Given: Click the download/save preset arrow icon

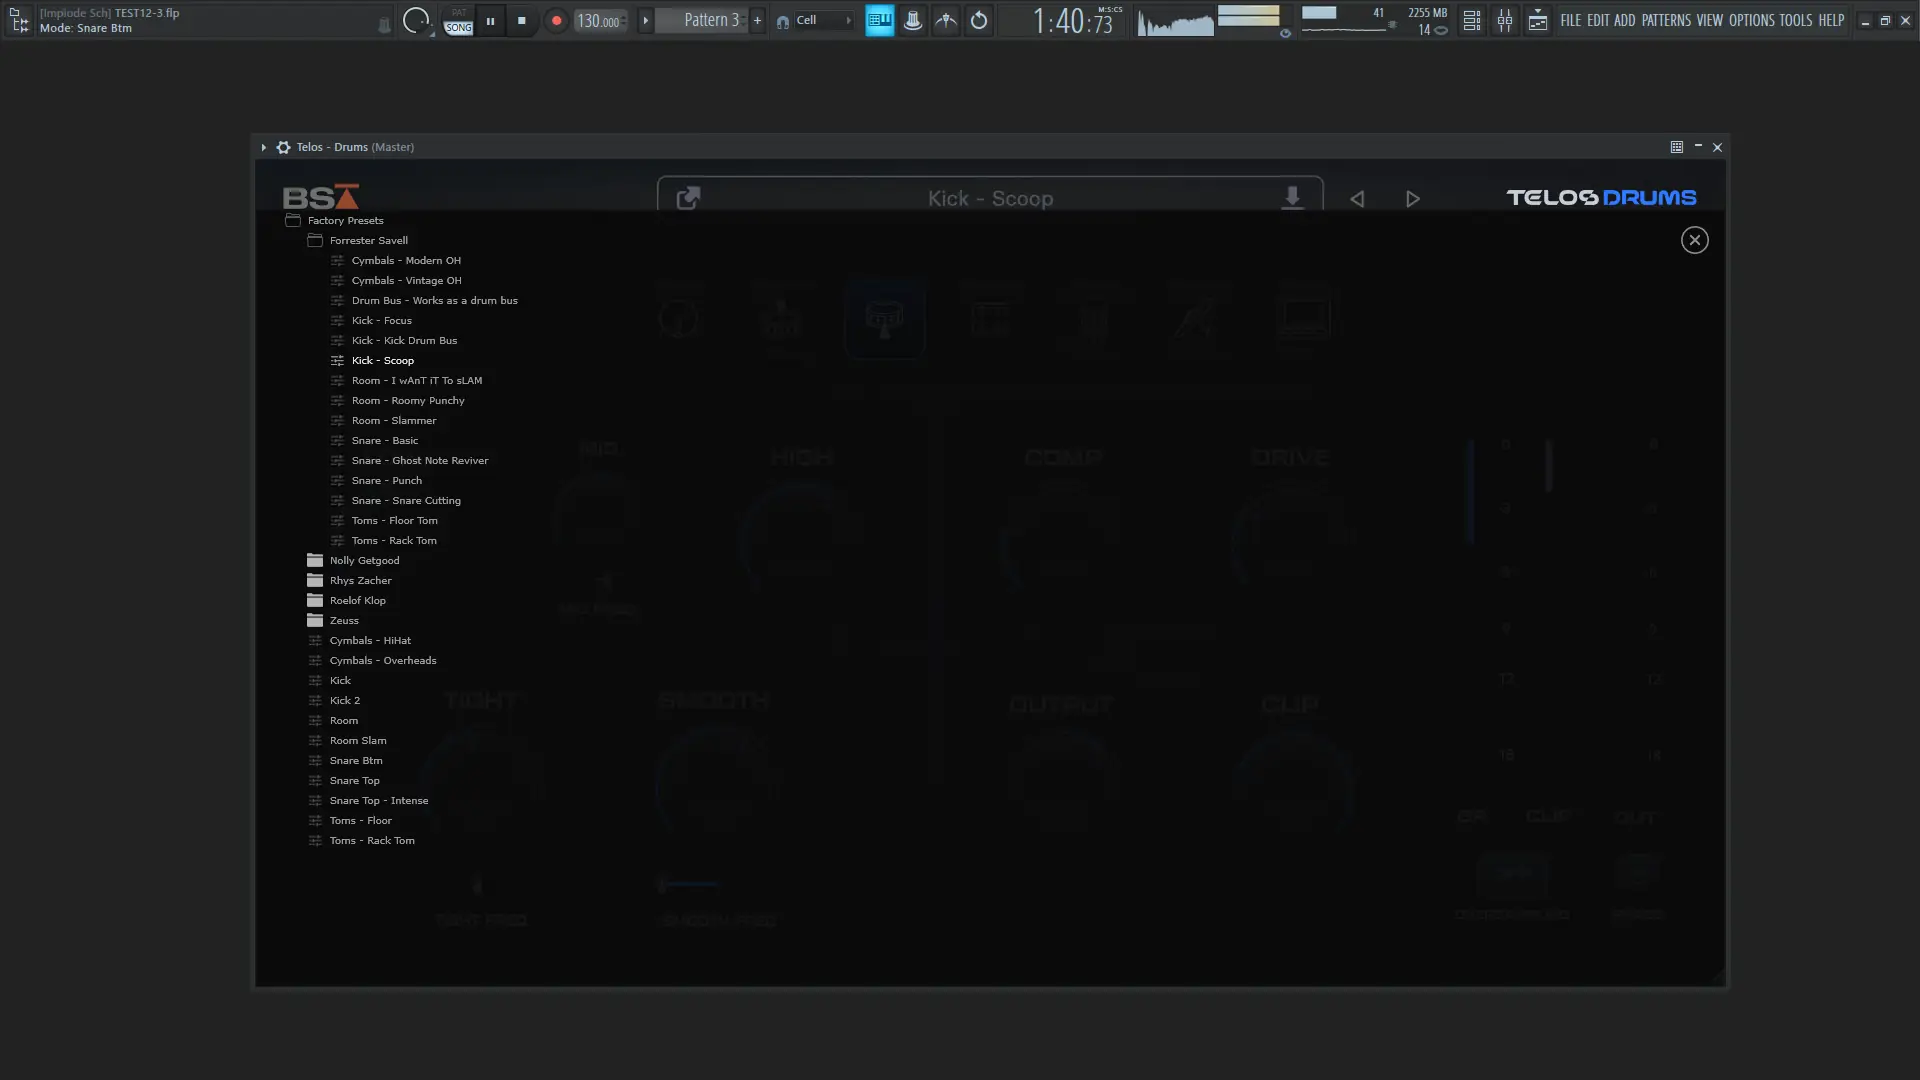Looking at the screenshot, I should [1292, 198].
